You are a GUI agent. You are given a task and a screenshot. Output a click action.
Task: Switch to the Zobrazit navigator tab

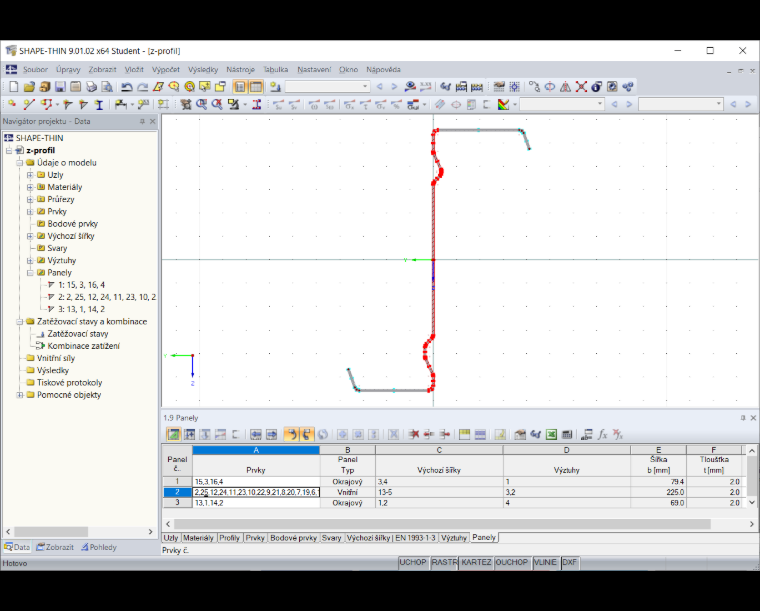click(55, 547)
